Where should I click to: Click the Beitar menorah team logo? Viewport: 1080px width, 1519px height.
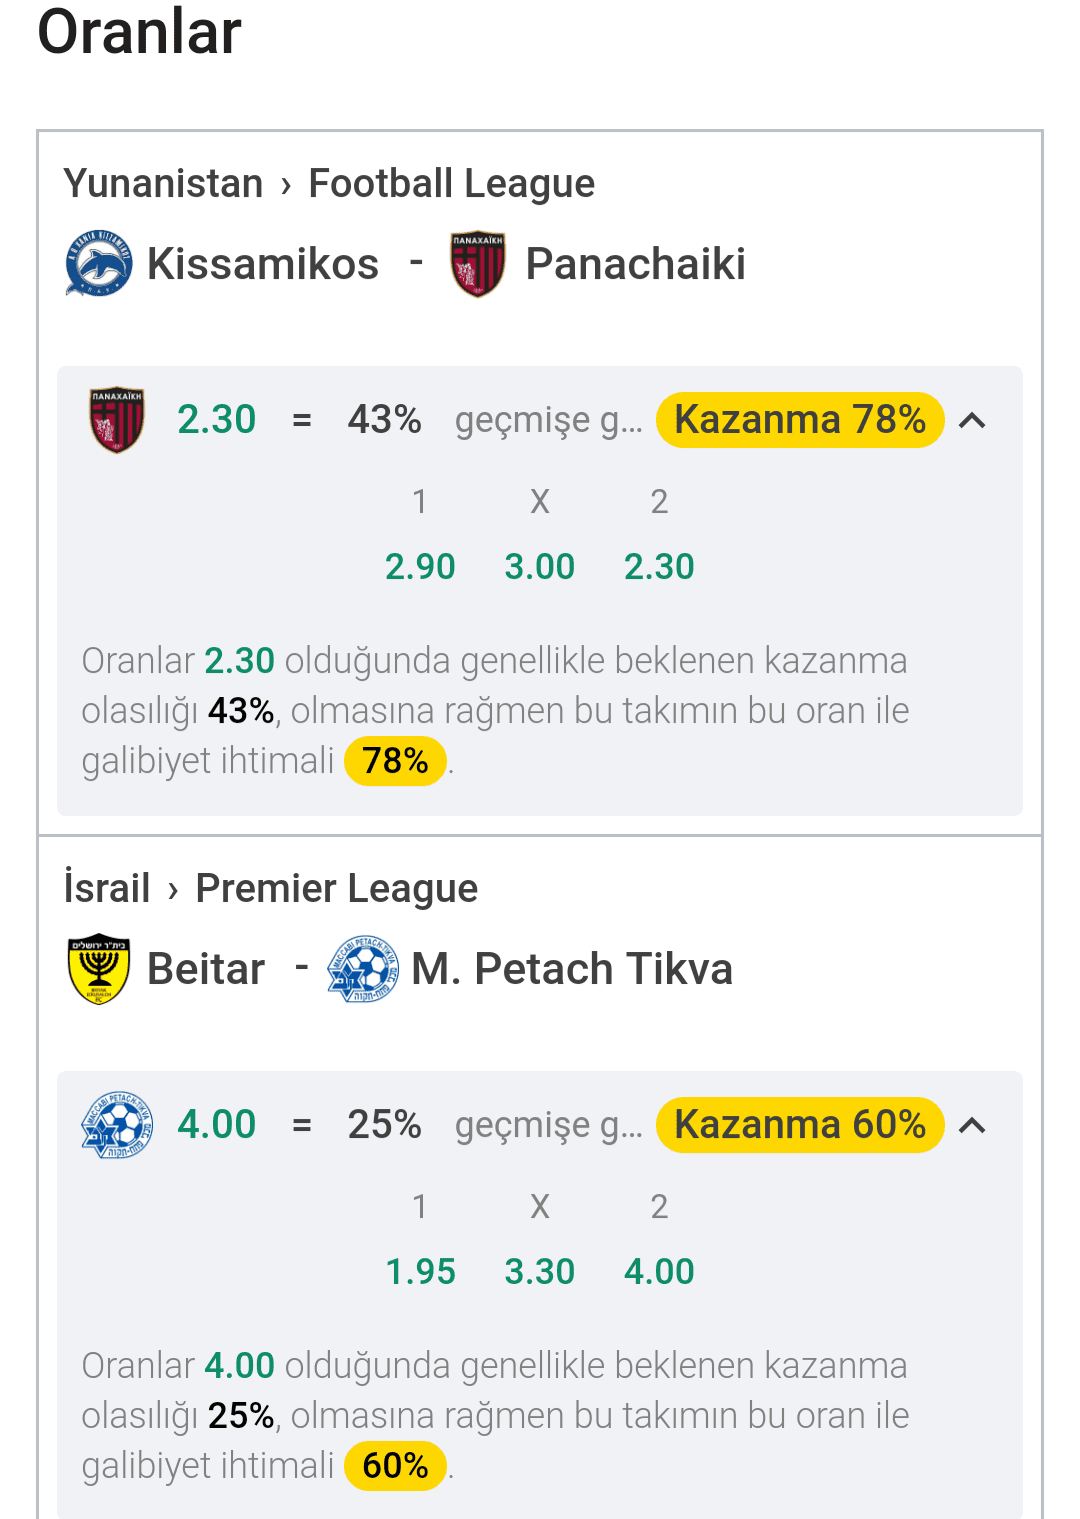click(x=99, y=969)
